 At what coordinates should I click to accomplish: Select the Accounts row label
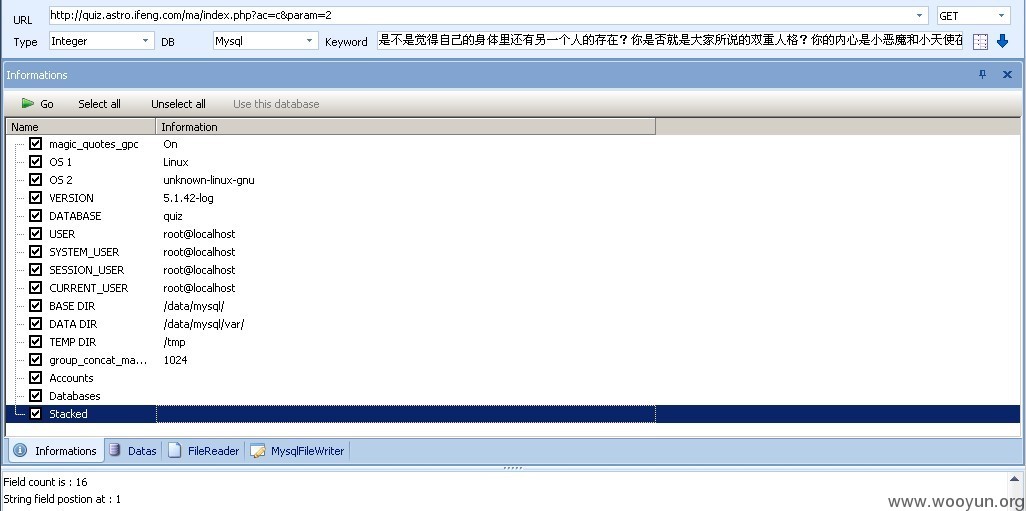click(71, 378)
